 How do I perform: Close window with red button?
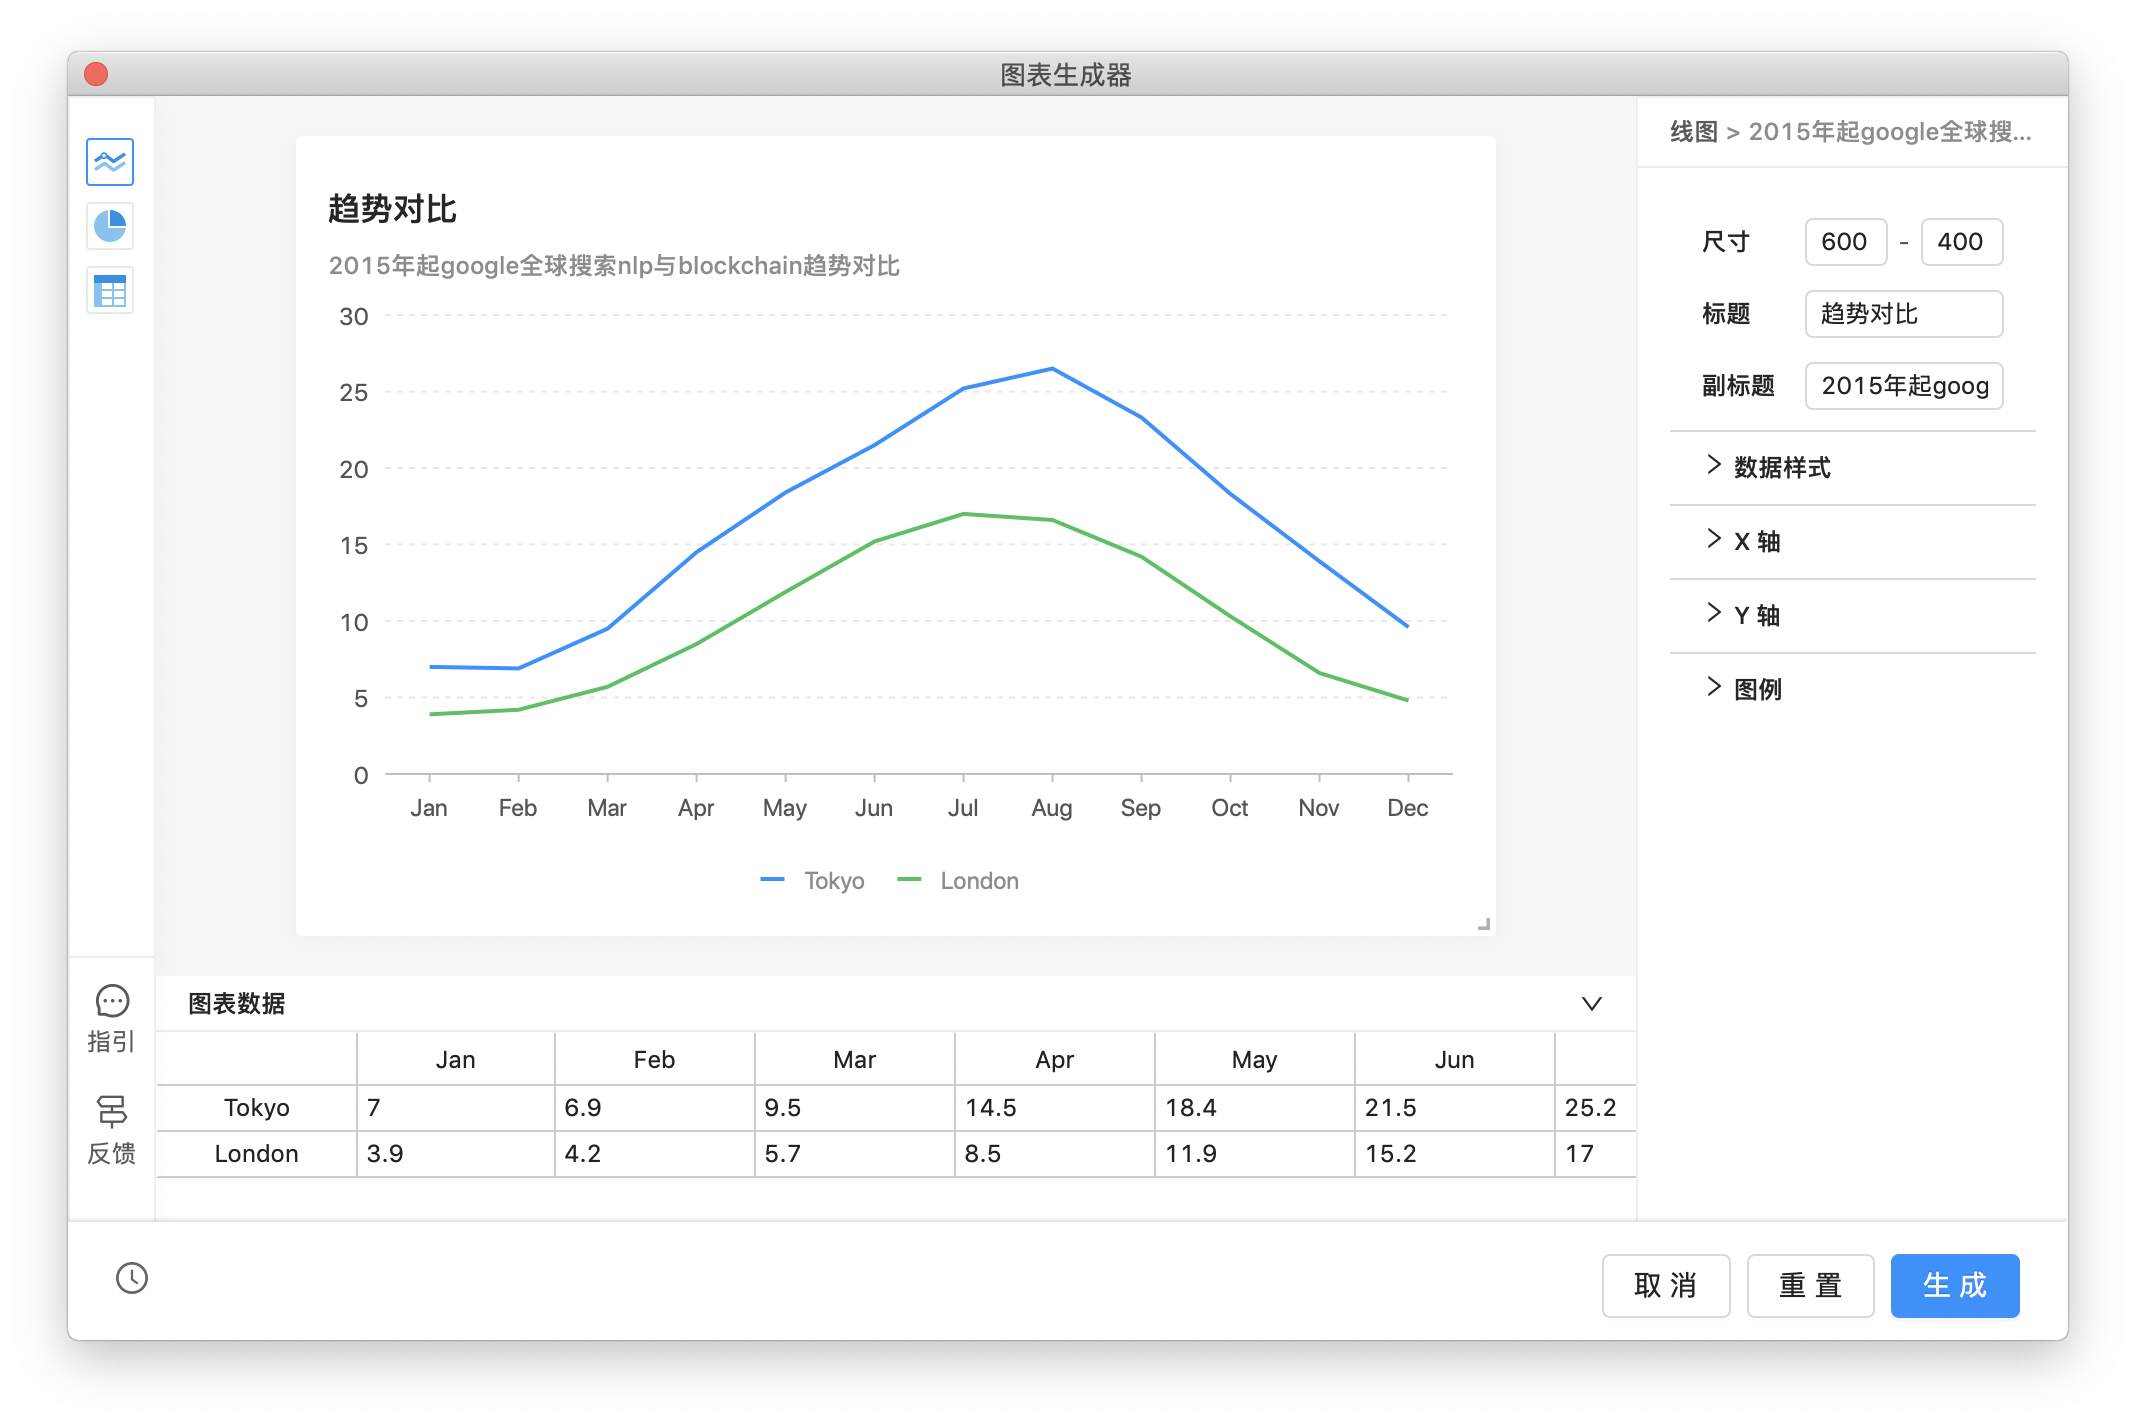(x=96, y=75)
